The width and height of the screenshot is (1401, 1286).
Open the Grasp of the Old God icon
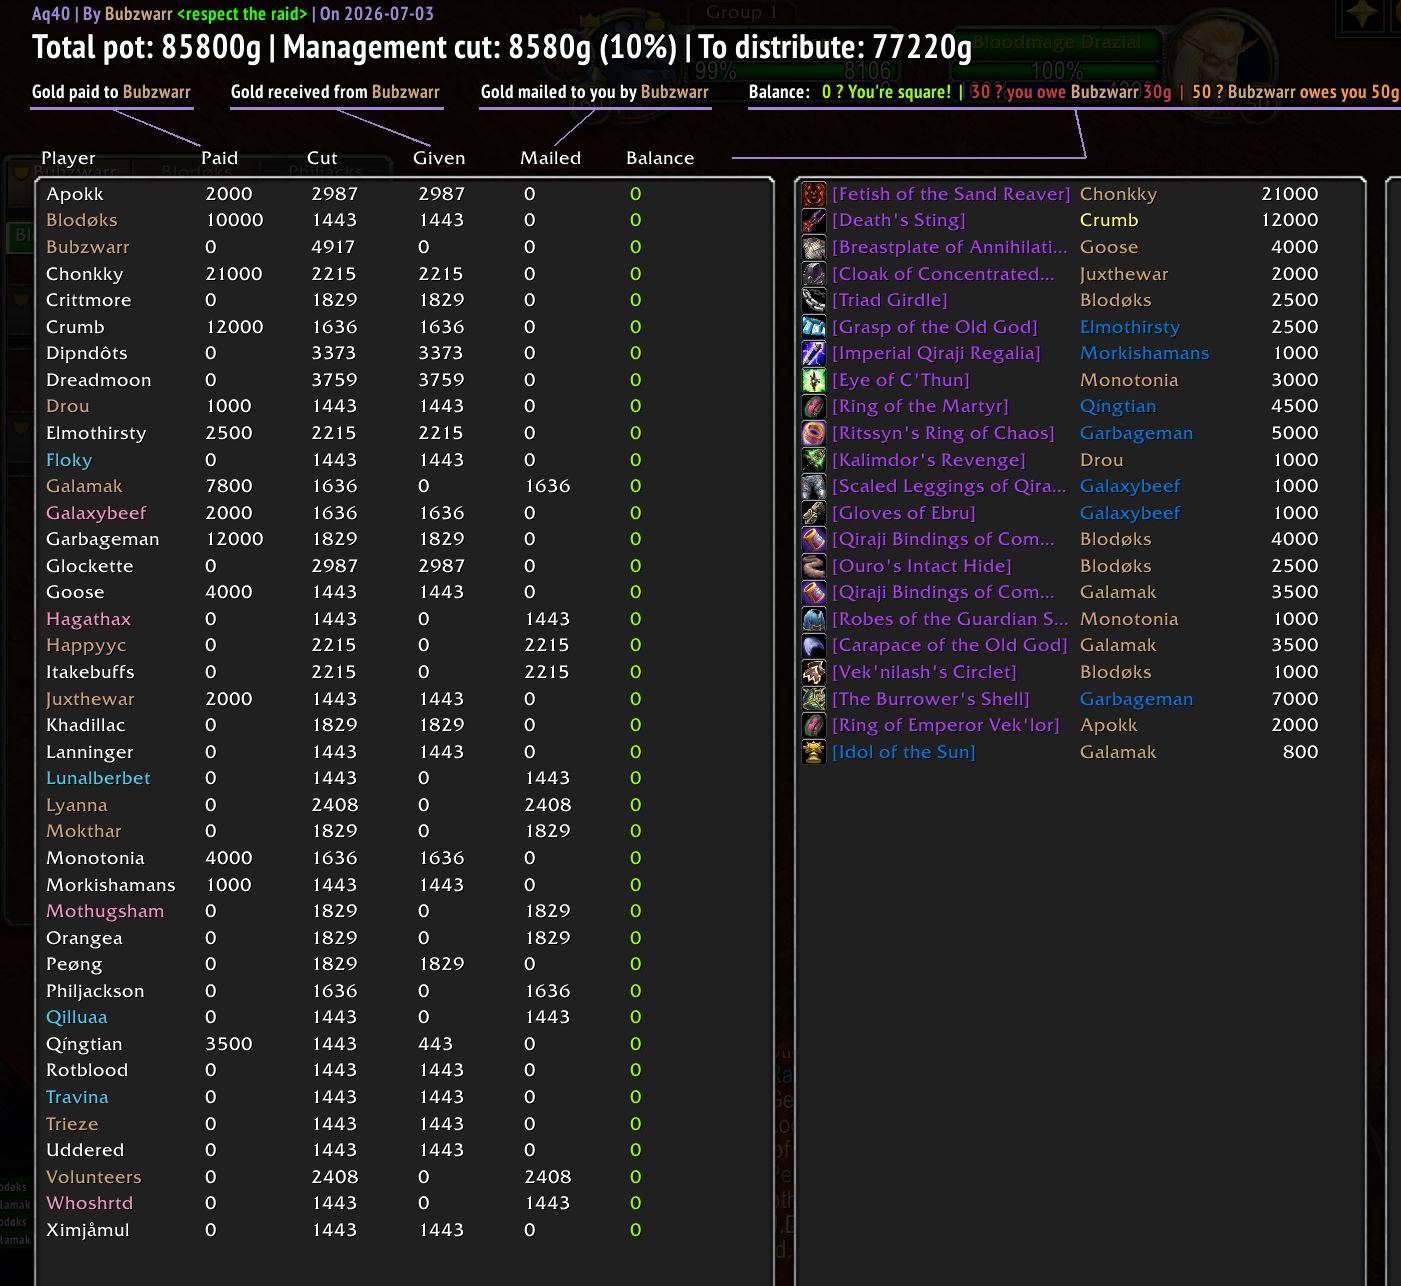click(814, 327)
